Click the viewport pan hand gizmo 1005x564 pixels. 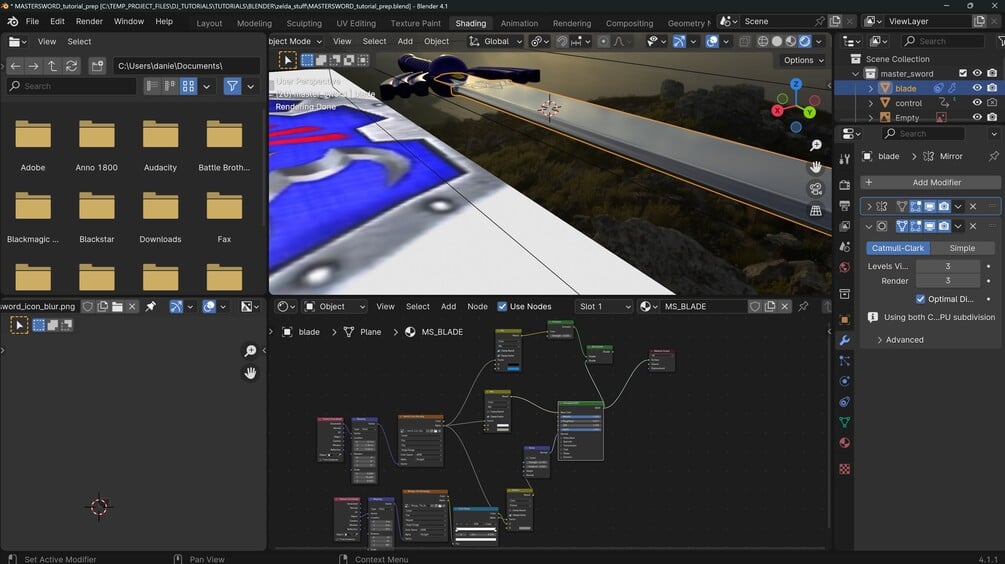(815, 167)
